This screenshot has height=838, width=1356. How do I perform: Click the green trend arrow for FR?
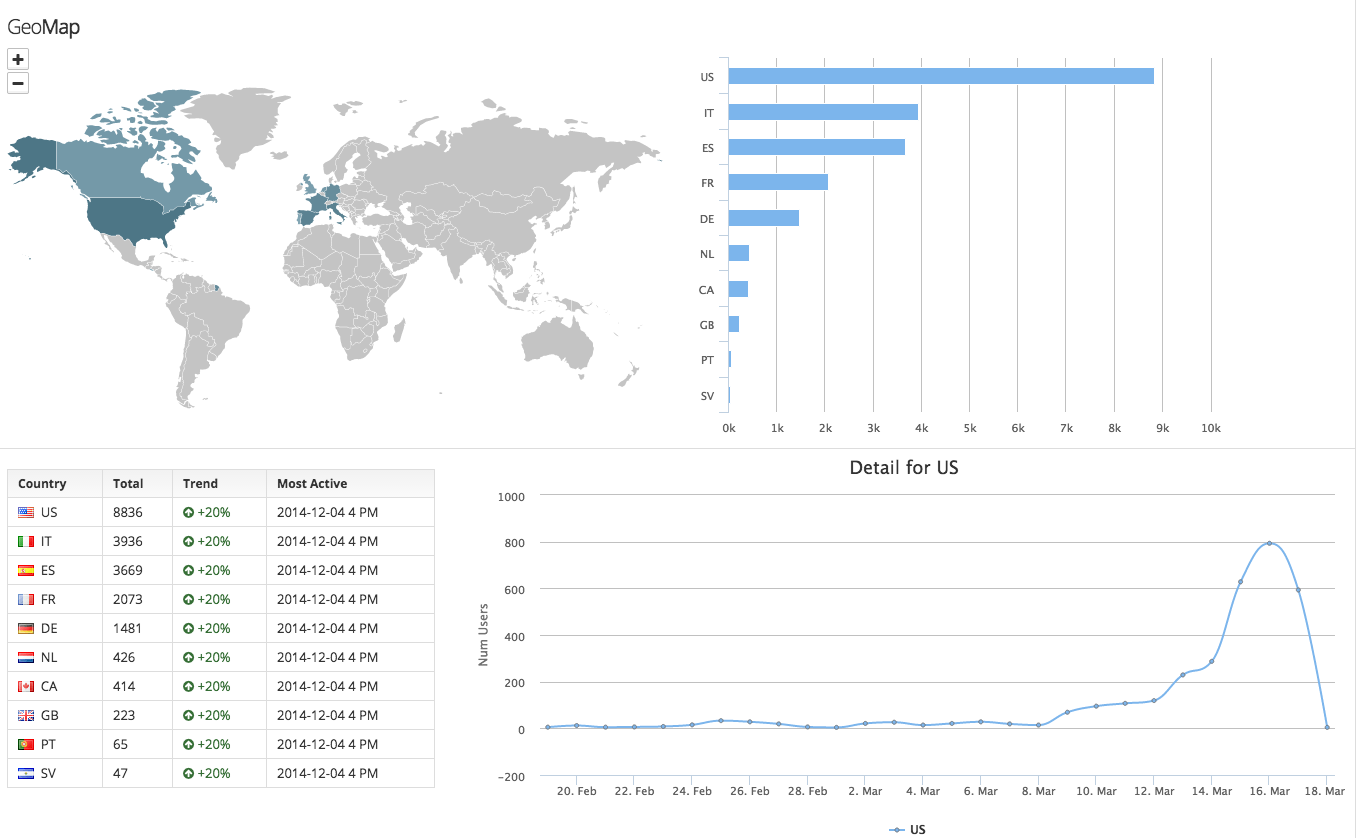(x=188, y=599)
